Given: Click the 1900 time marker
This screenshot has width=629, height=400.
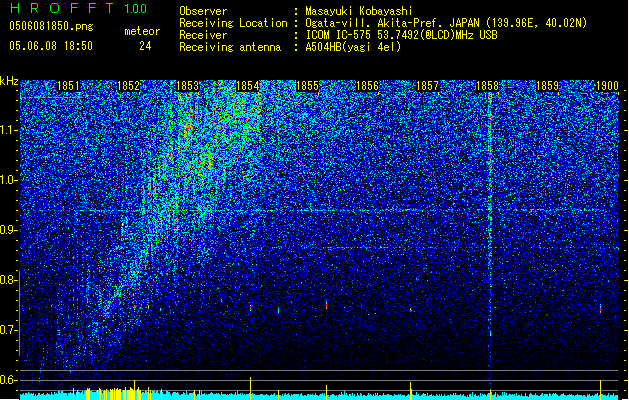Looking at the screenshot, I should pyautogui.click(x=607, y=86).
